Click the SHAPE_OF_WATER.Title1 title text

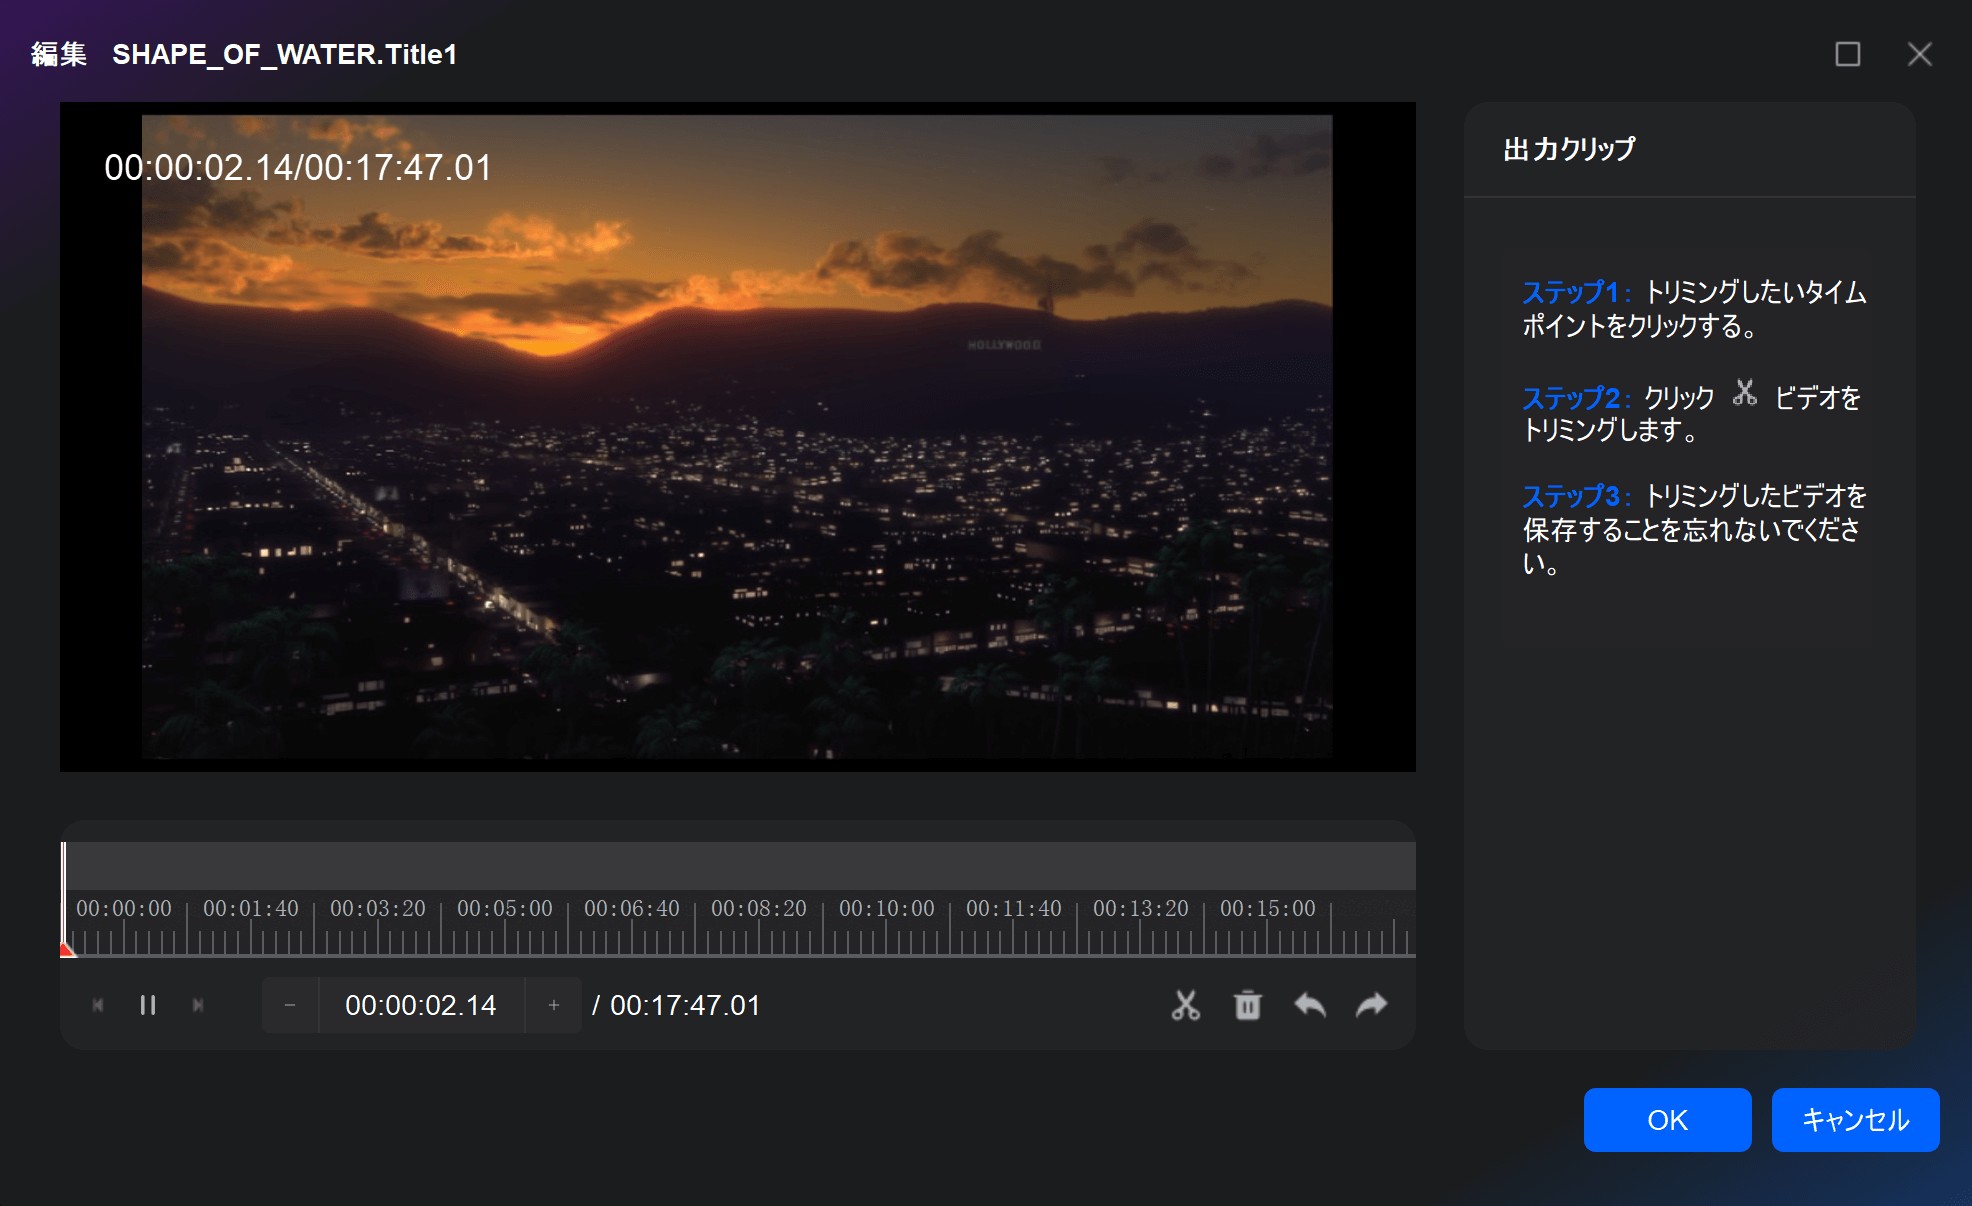pos(285,54)
